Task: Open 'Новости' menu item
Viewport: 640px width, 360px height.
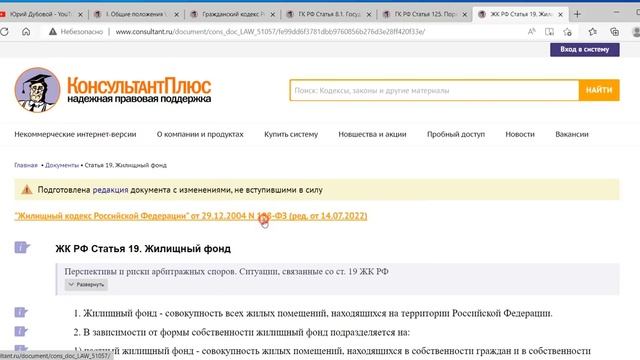Action: point(520,134)
